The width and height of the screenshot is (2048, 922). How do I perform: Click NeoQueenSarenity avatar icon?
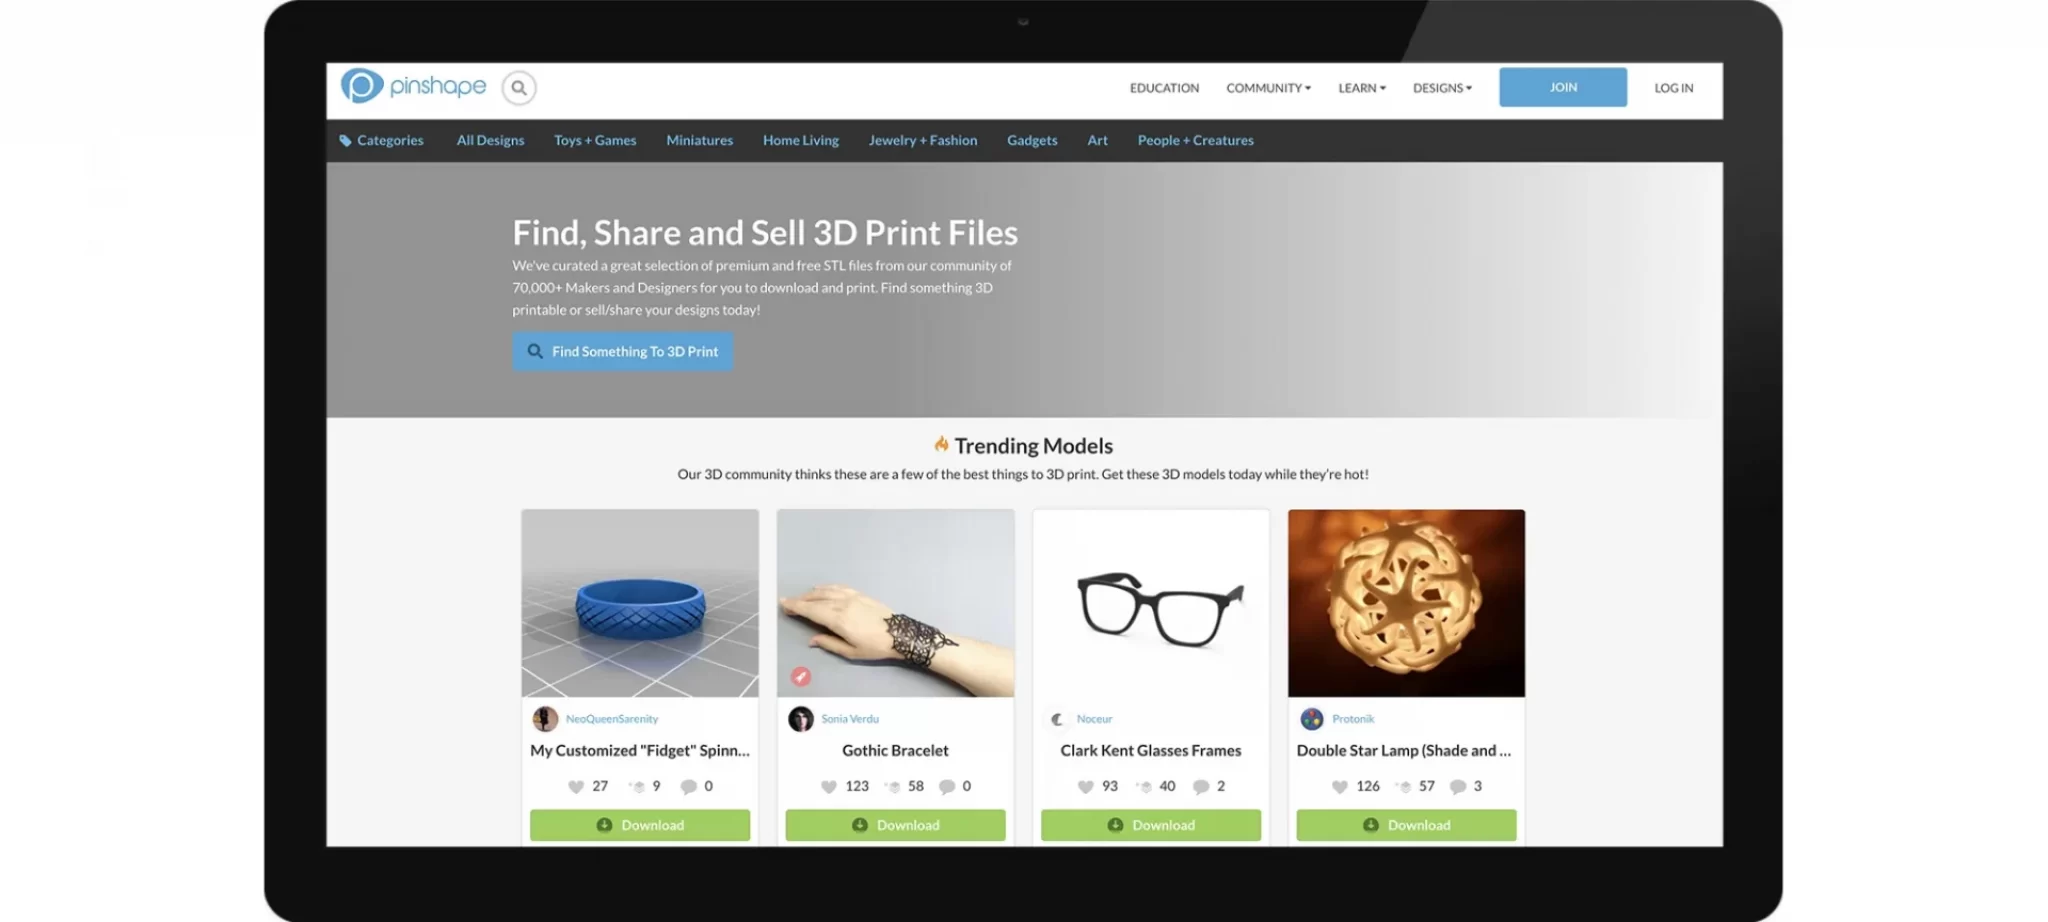point(545,719)
